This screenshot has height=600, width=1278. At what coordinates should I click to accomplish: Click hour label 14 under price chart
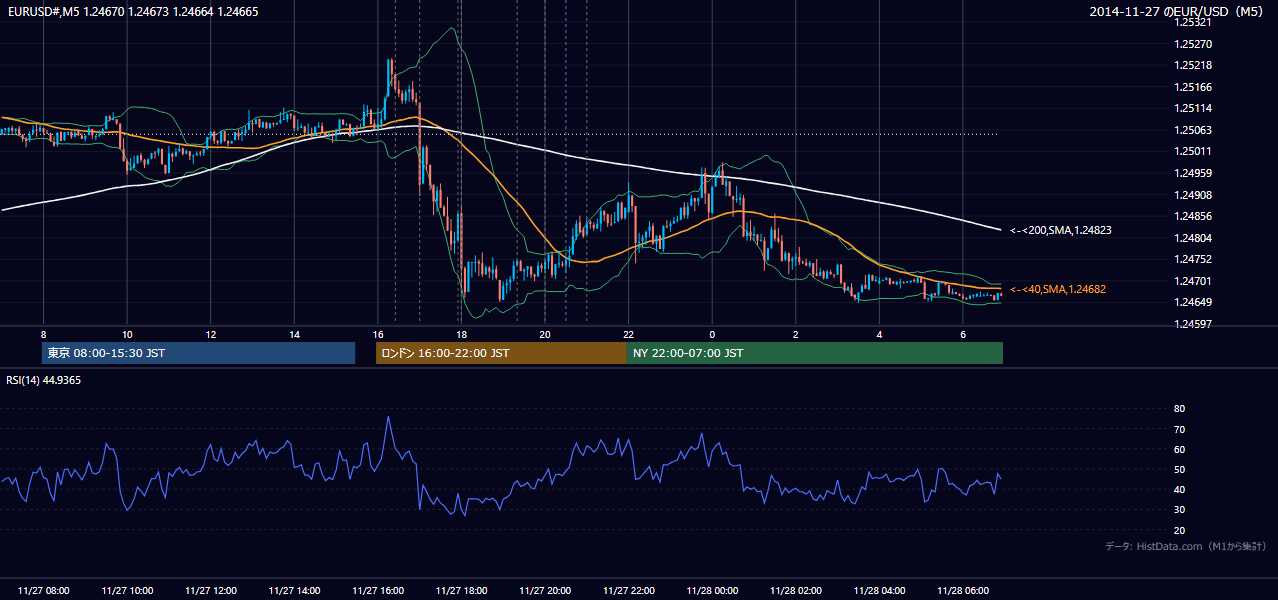(x=294, y=334)
